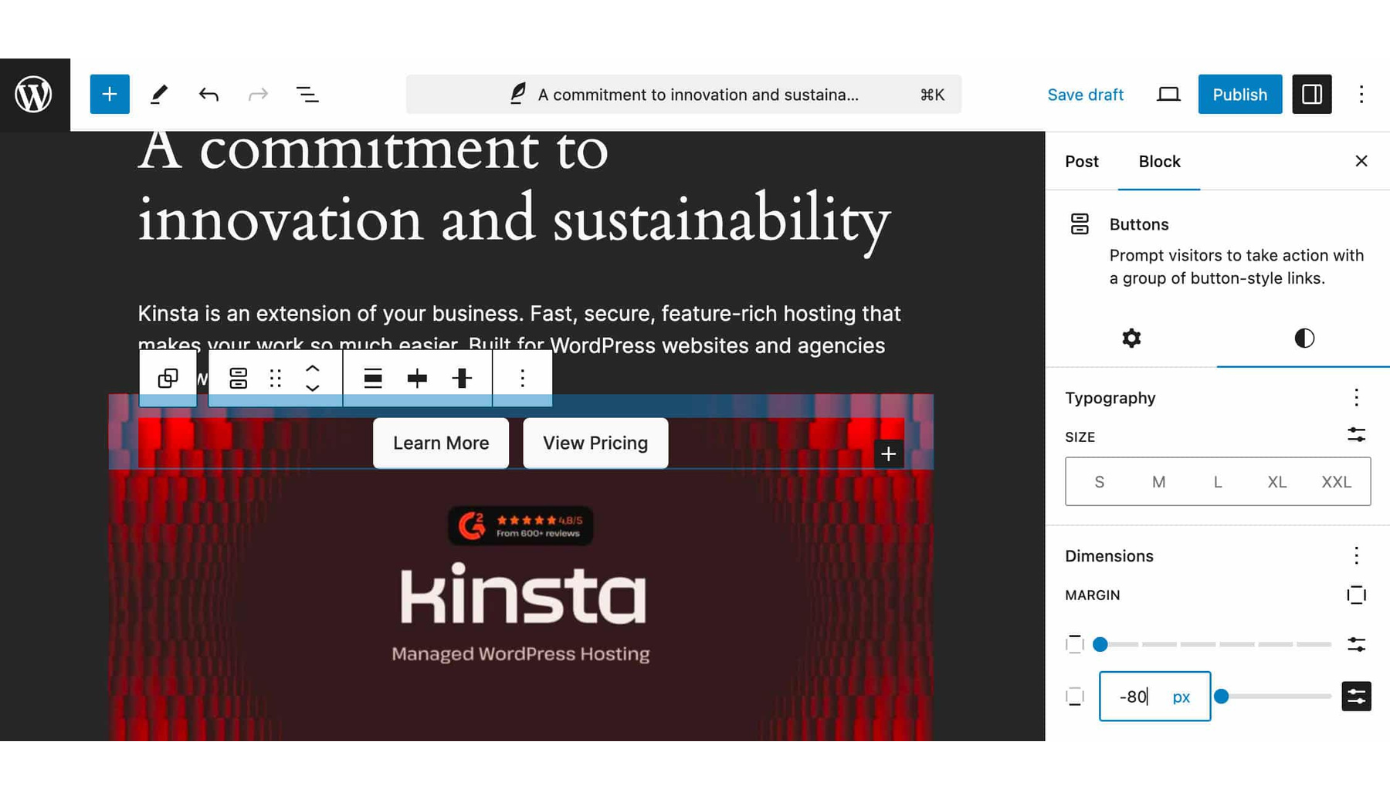The image size is (1390, 800).
Task: Open the align block toolbar icon
Action: coord(372,378)
